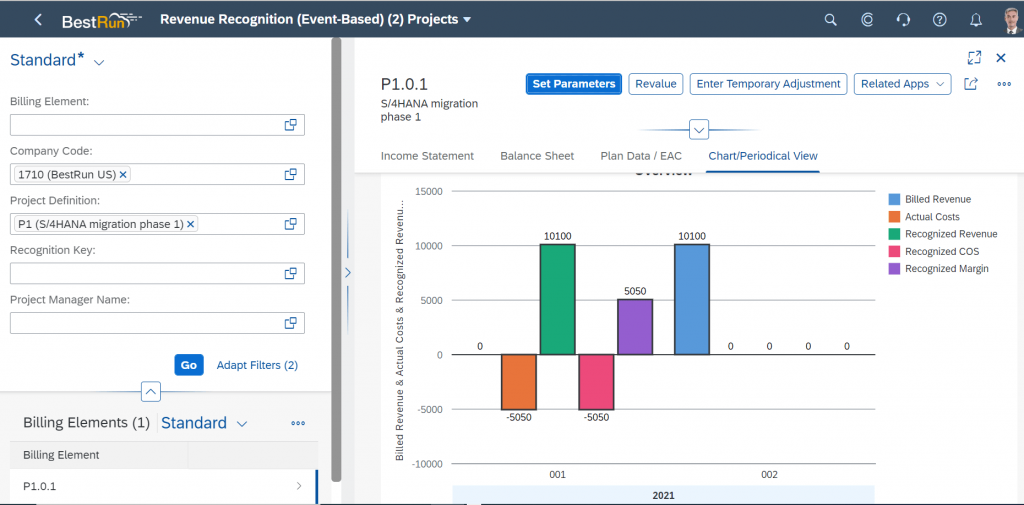Click the Billing Element column header
Screen dimensions: 1024x505
[x=99, y=455]
